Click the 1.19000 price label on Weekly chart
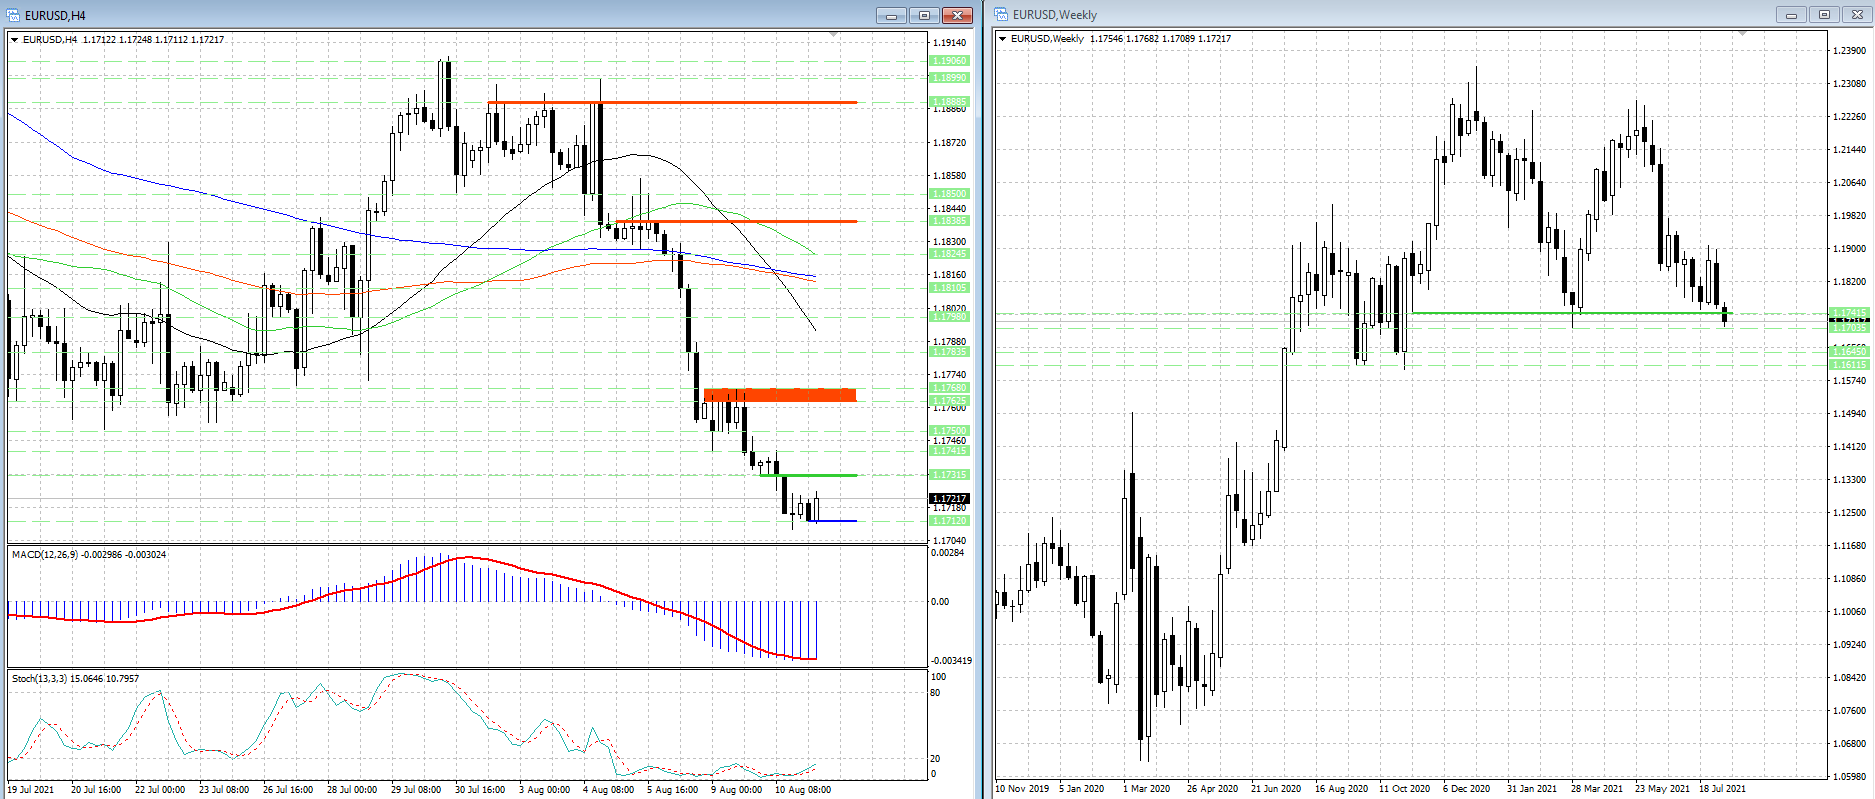This screenshot has height=799, width=1875. coord(1849,249)
